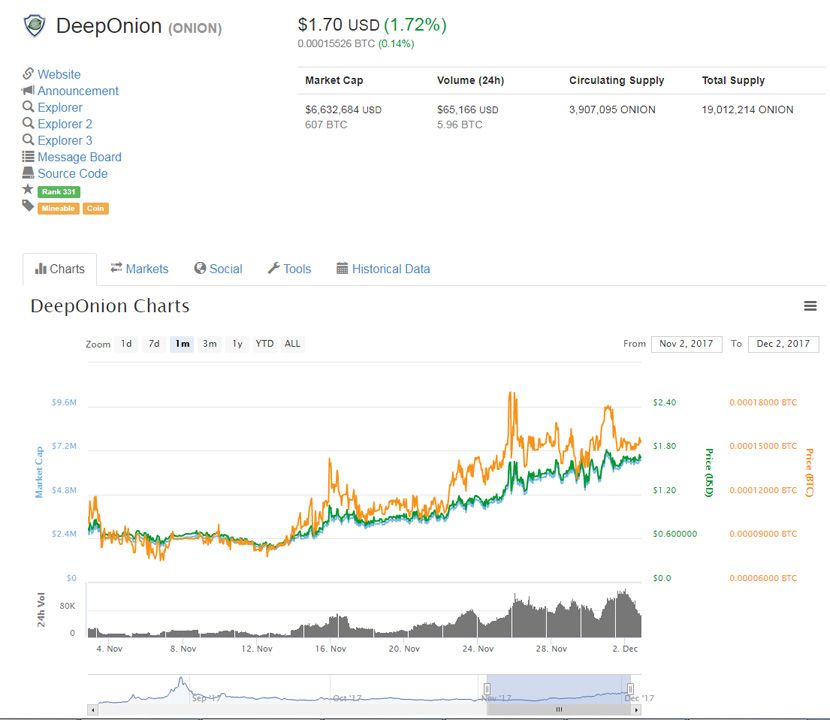Toggle the Price (BTC) axis label
This screenshot has height=720, width=830.
click(x=809, y=472)
